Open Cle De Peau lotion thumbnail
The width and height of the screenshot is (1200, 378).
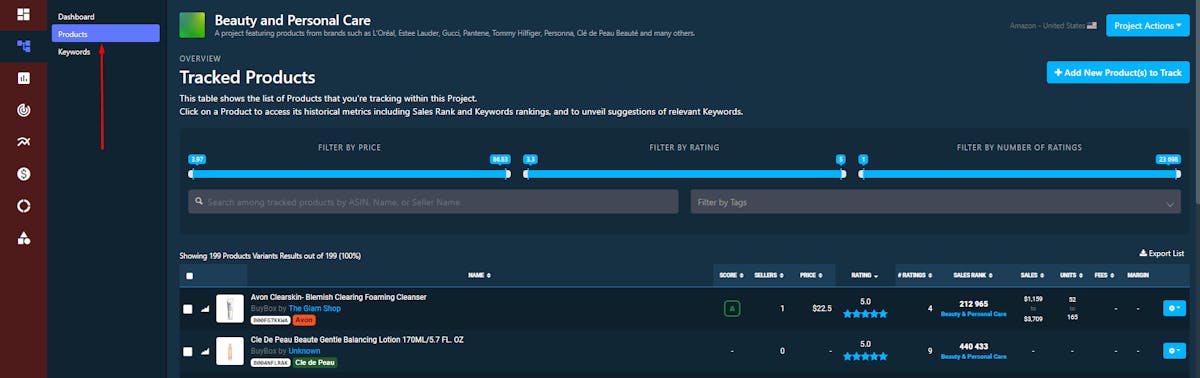230,351
